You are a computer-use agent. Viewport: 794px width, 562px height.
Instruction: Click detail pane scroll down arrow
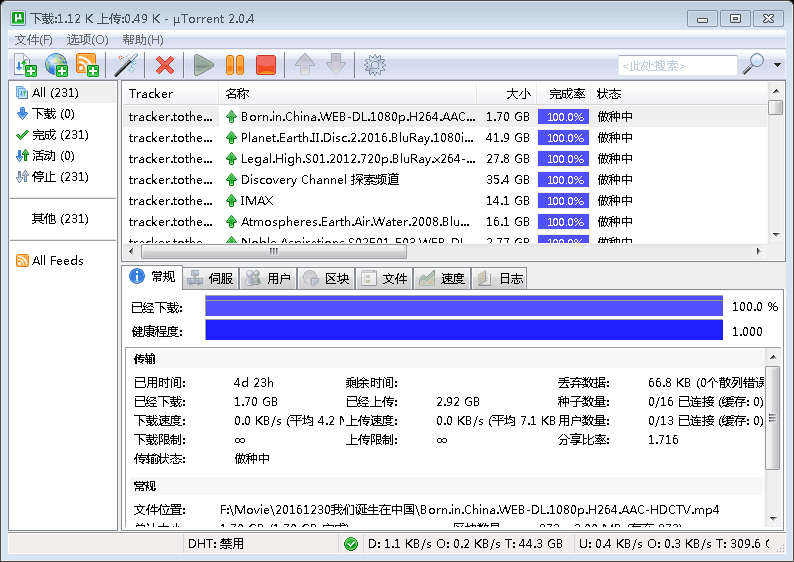(773, 518)
